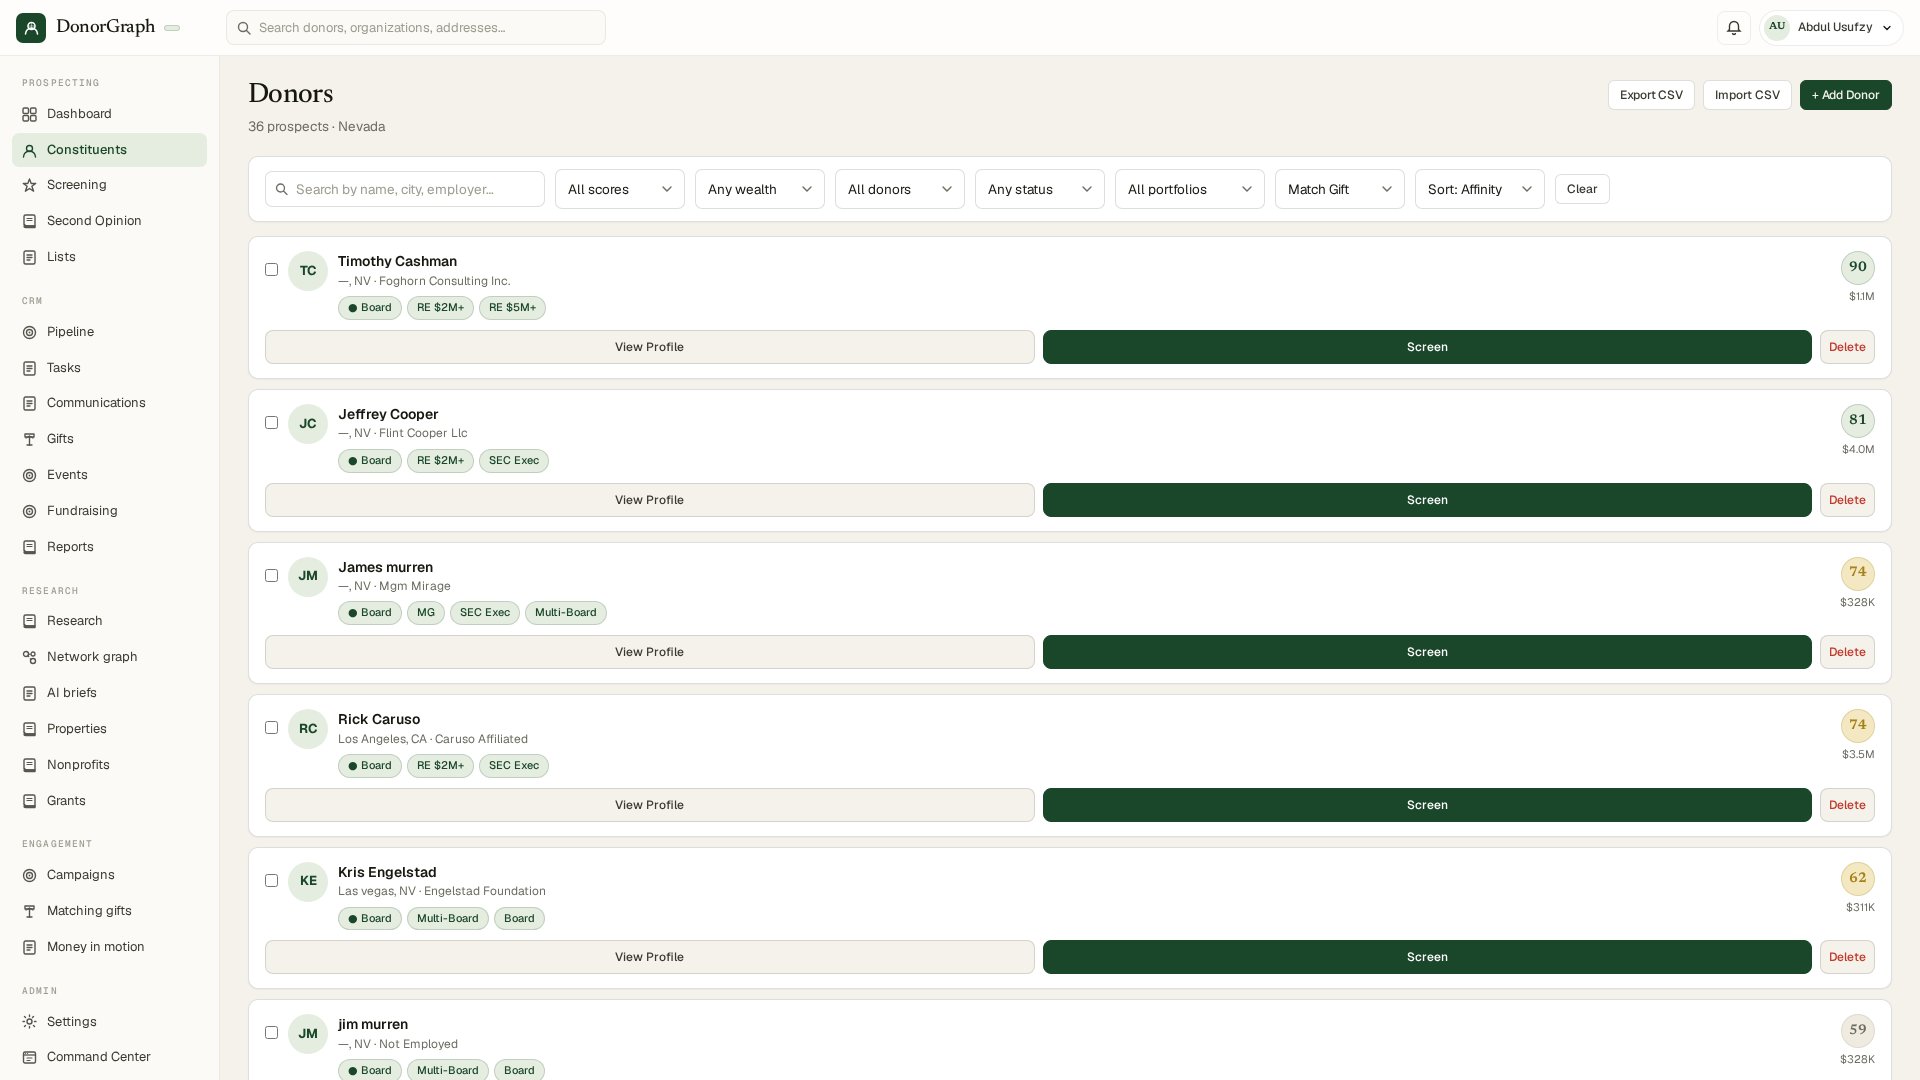This screenshot has height=1080, width=1920.
Task: Click the Second Opinion sidebar icon
Action: click(30, 221)
